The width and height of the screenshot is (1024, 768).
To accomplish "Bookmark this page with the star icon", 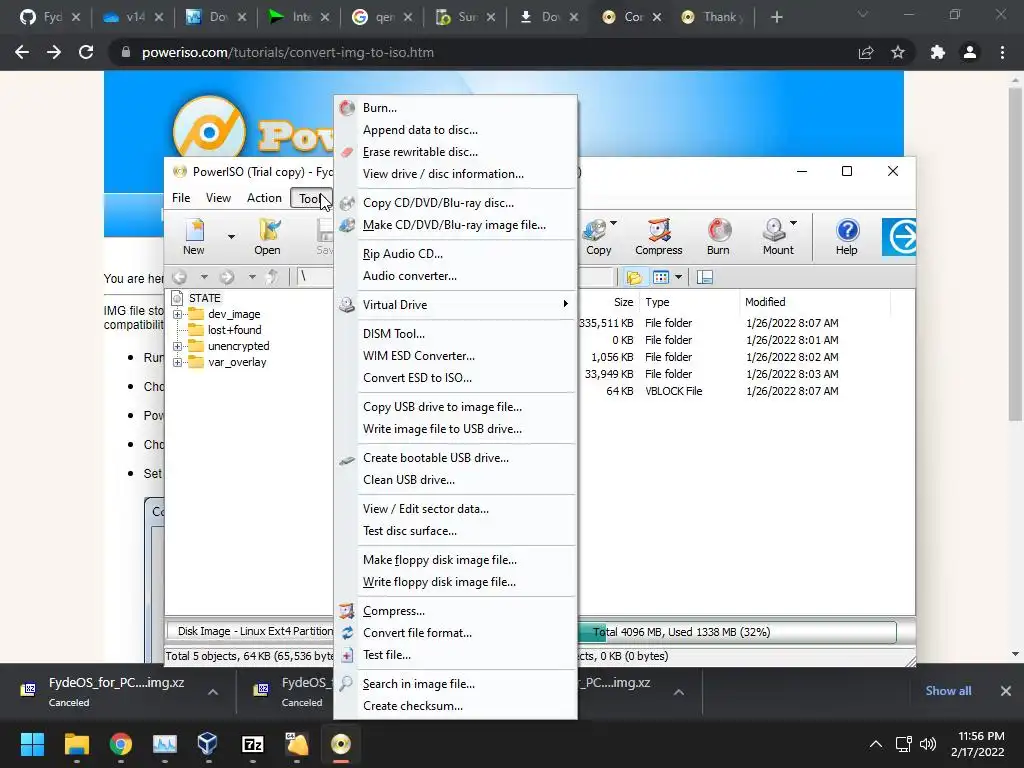I will [898, 52].
